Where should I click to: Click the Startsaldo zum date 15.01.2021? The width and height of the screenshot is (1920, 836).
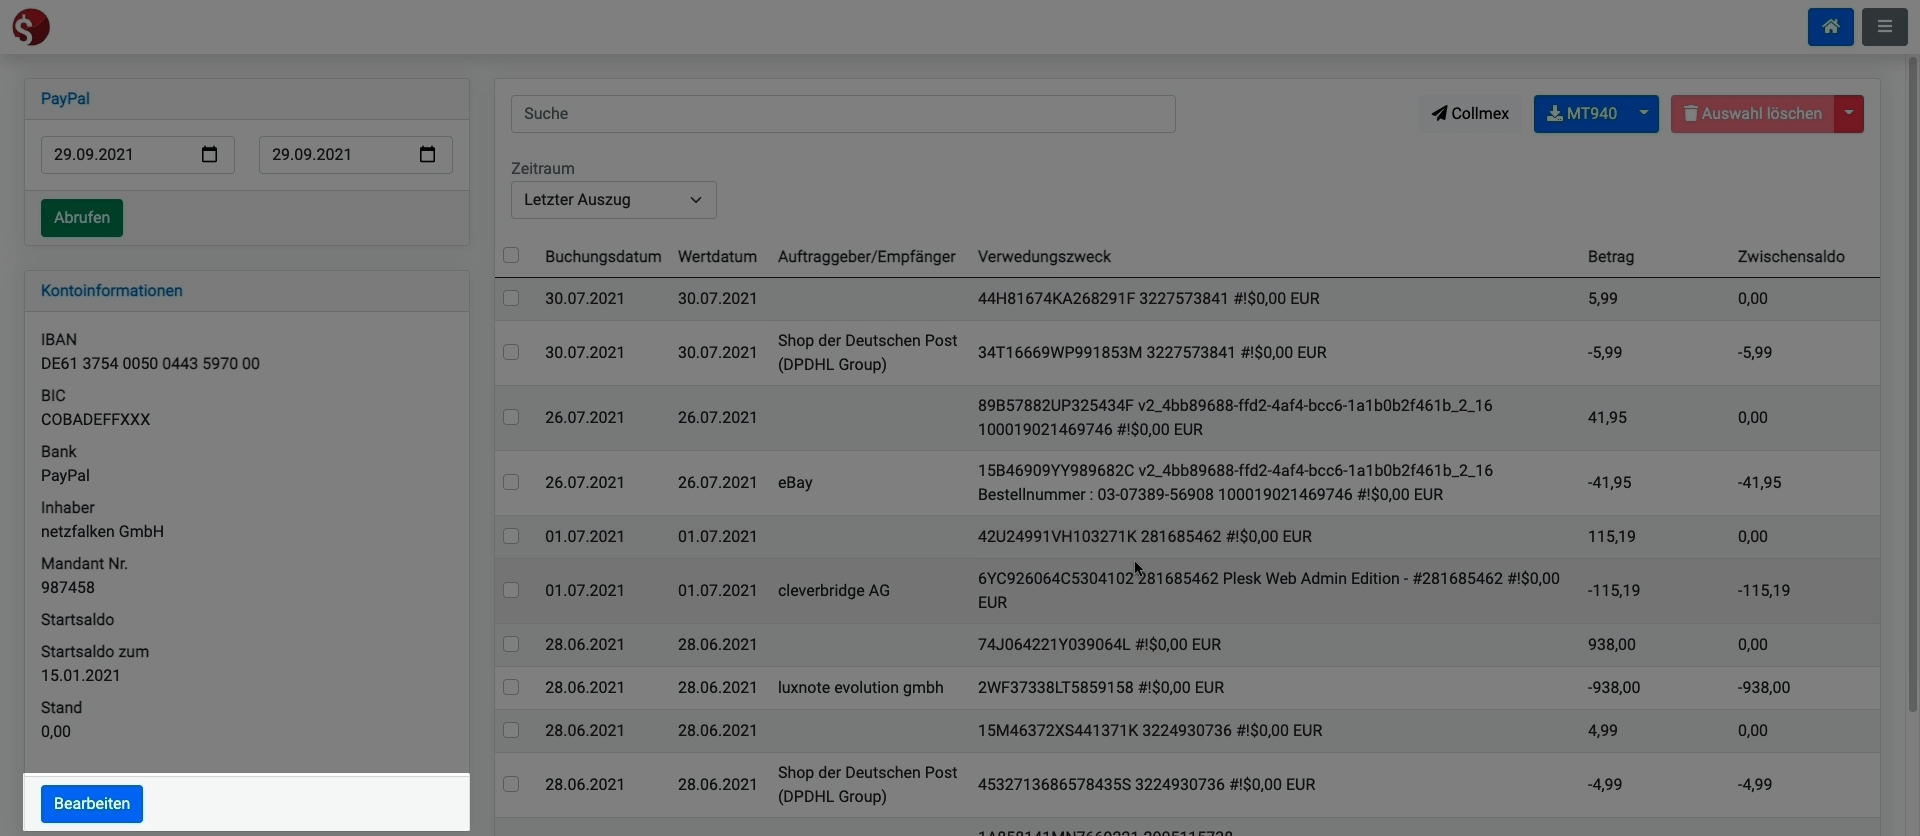coord(80,676)
